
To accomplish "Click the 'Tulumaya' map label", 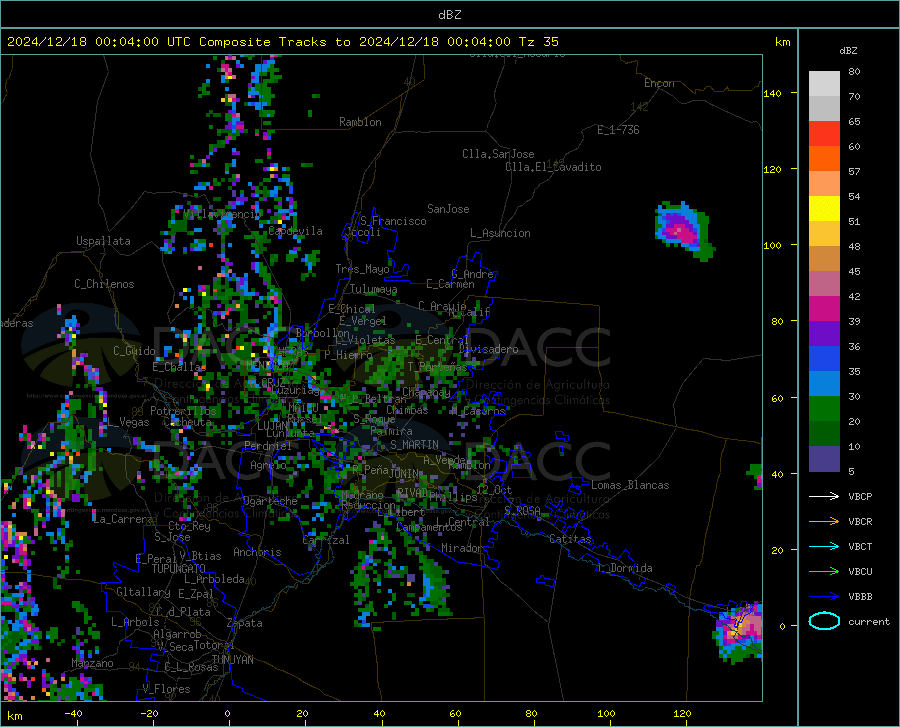I will pos(373,289).
